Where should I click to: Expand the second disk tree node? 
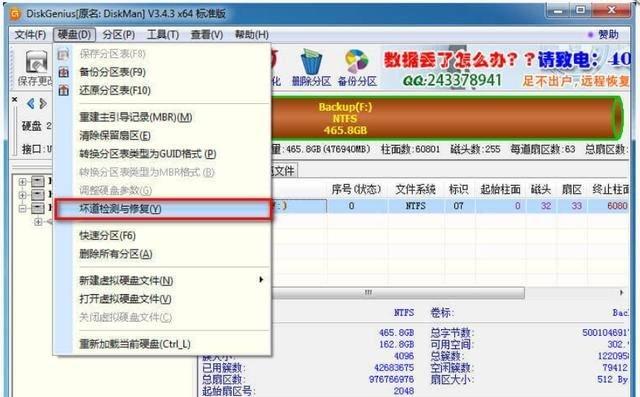pyautogui.click(x=22, y=195)
